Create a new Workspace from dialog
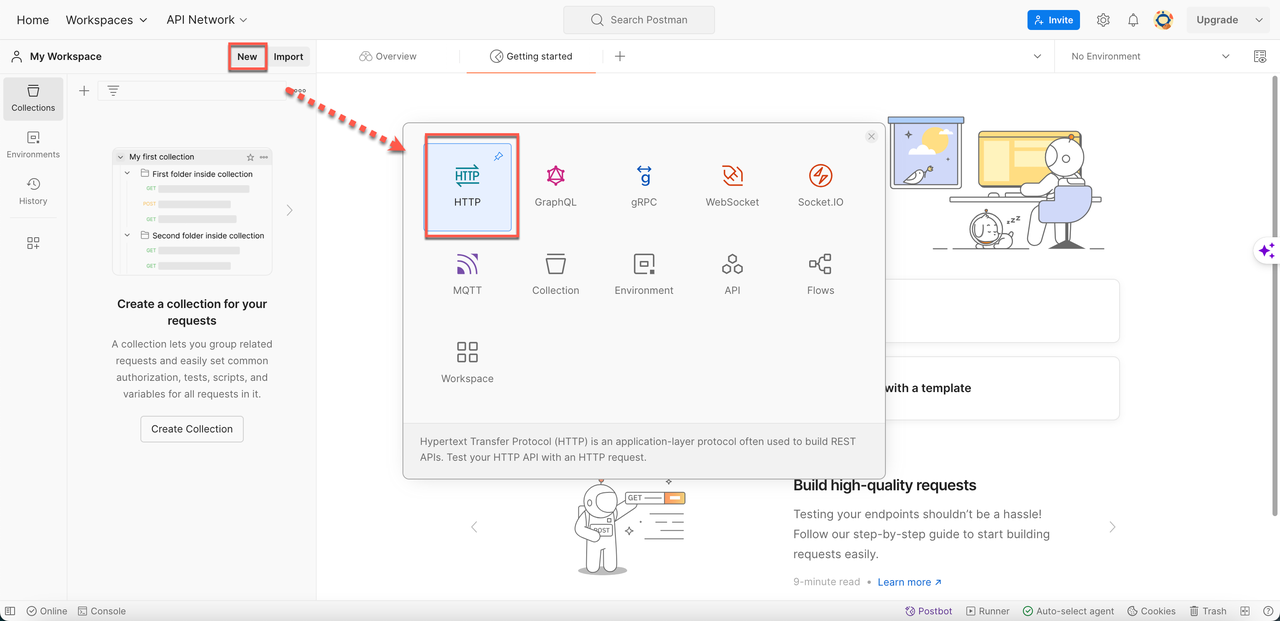The image size is (1280, 621). pyautogui.click(x=467, y=363)
